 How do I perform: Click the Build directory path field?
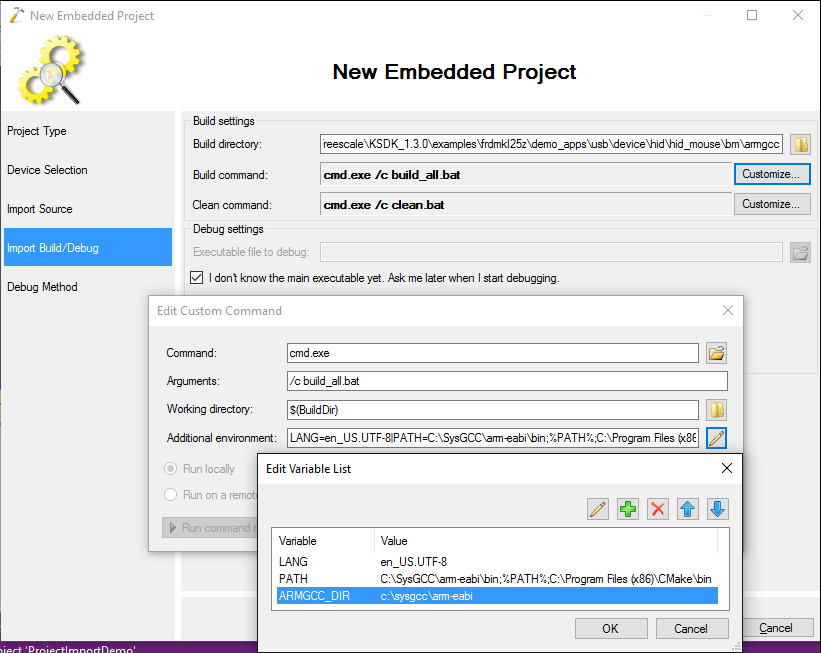pos(551,144)
